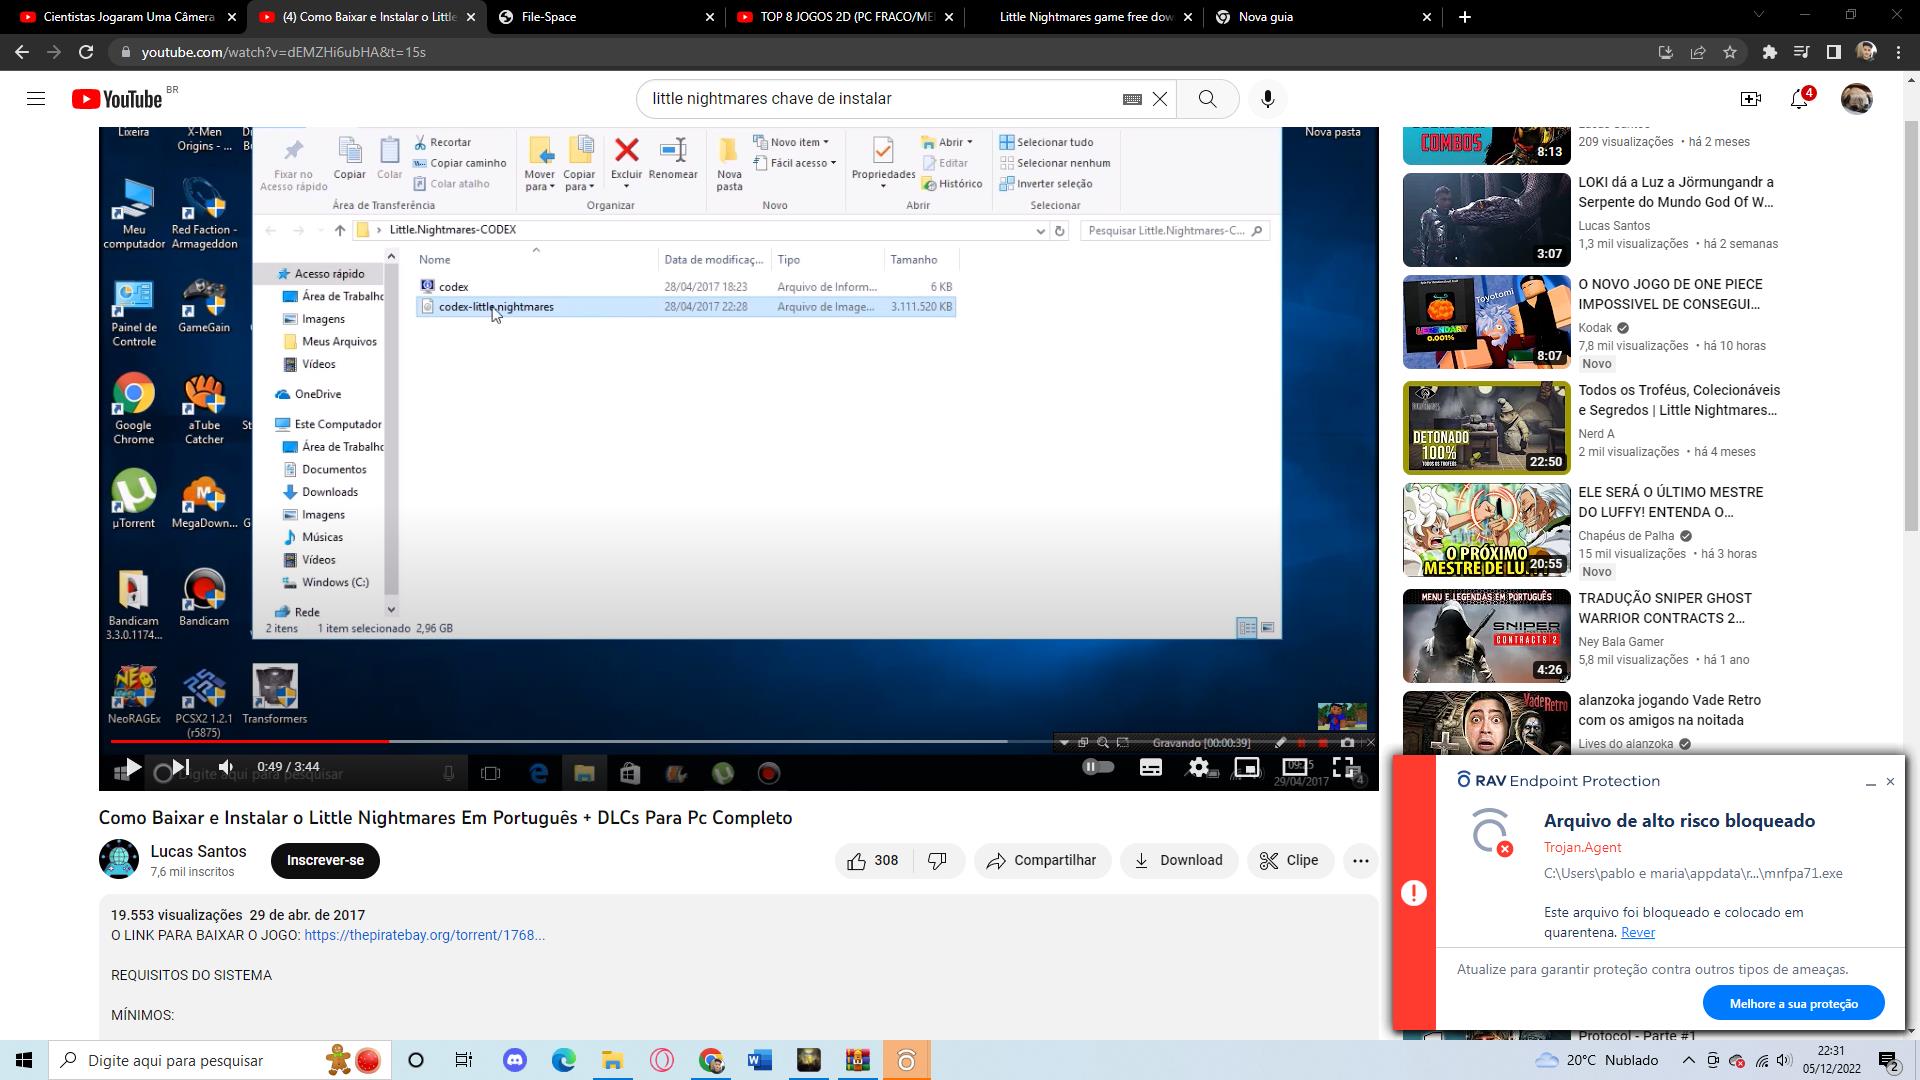Open video settings gear

[1199, 767]
